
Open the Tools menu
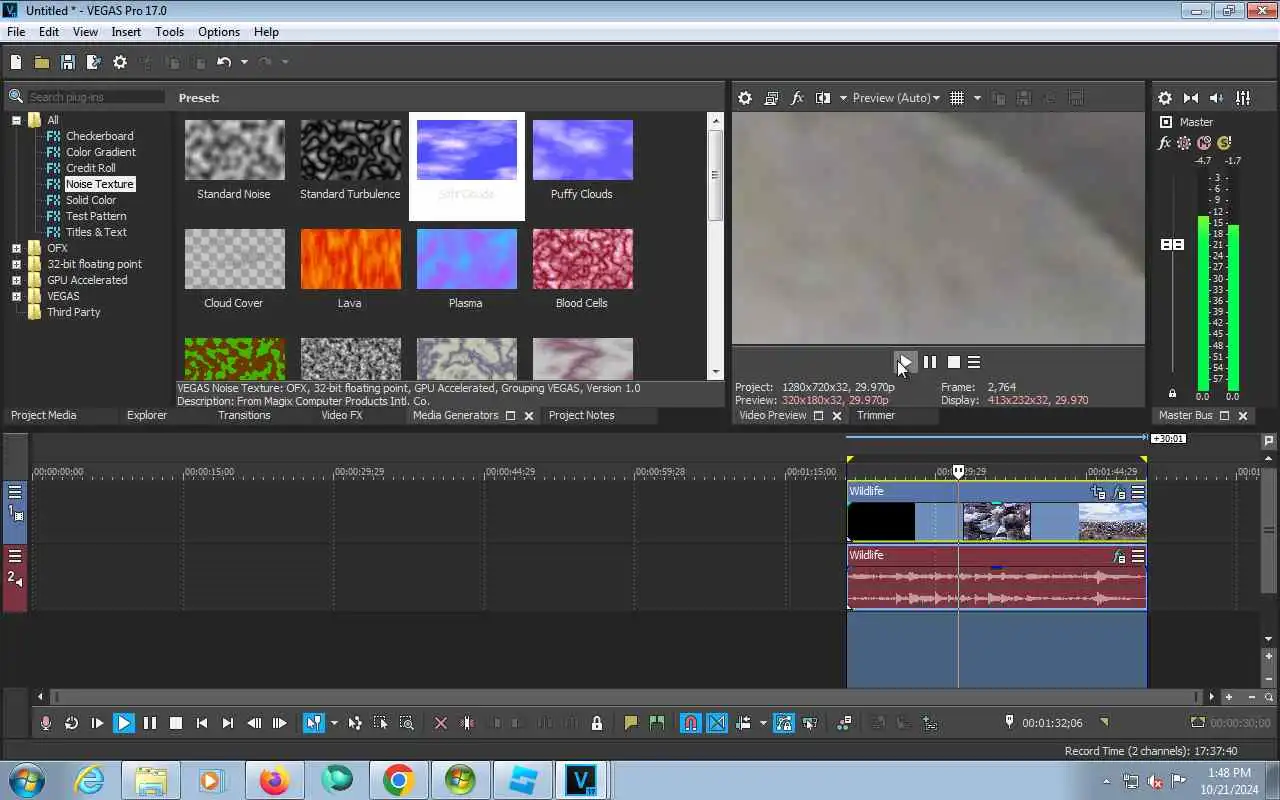(169, 32)
